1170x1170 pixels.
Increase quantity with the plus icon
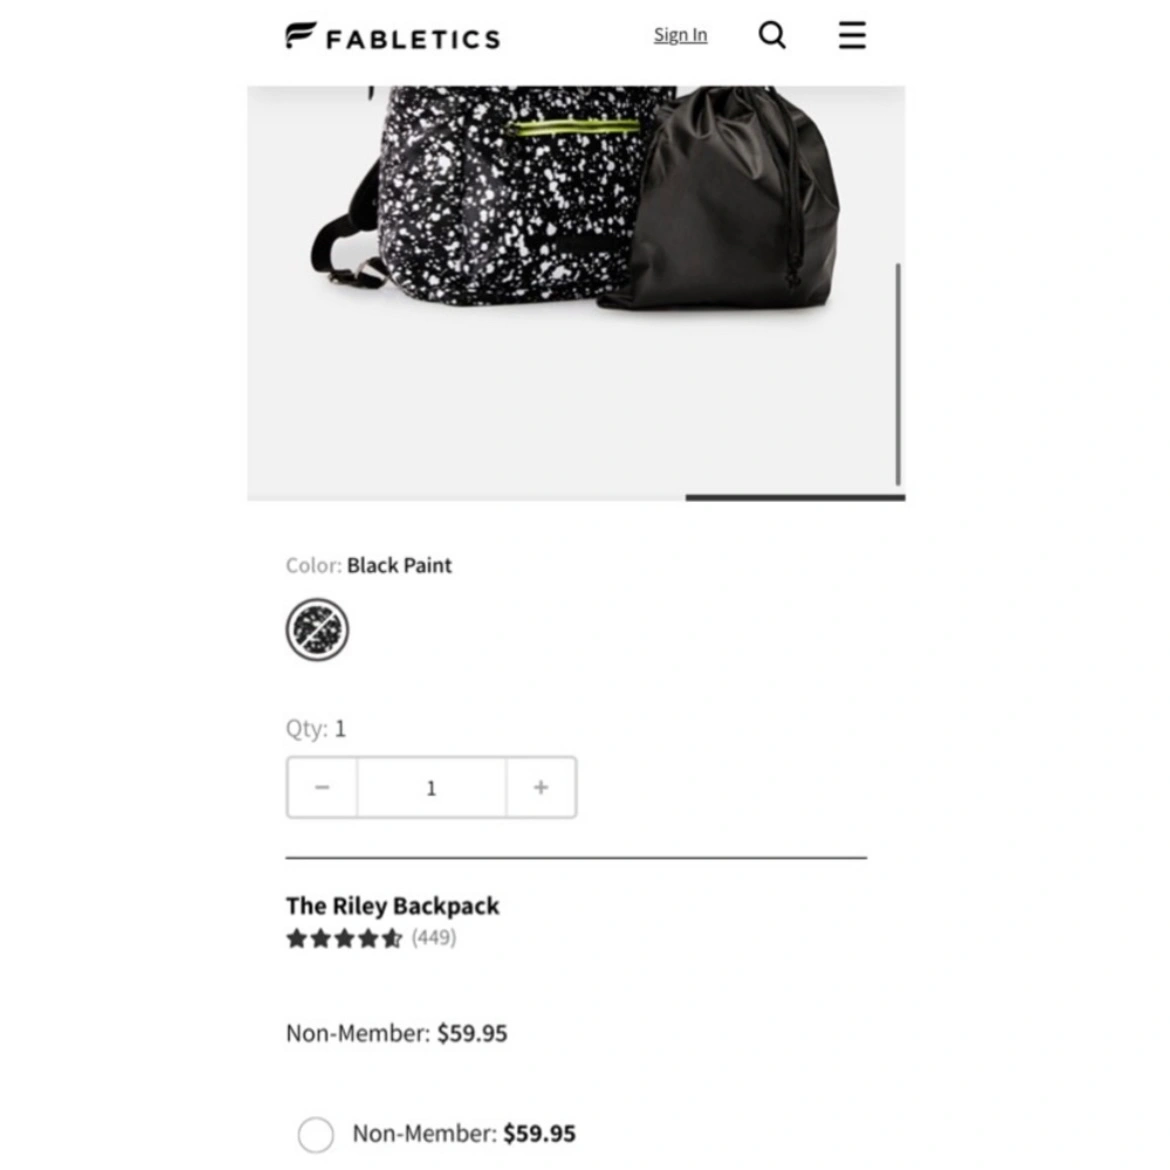(x=541, y=787)
